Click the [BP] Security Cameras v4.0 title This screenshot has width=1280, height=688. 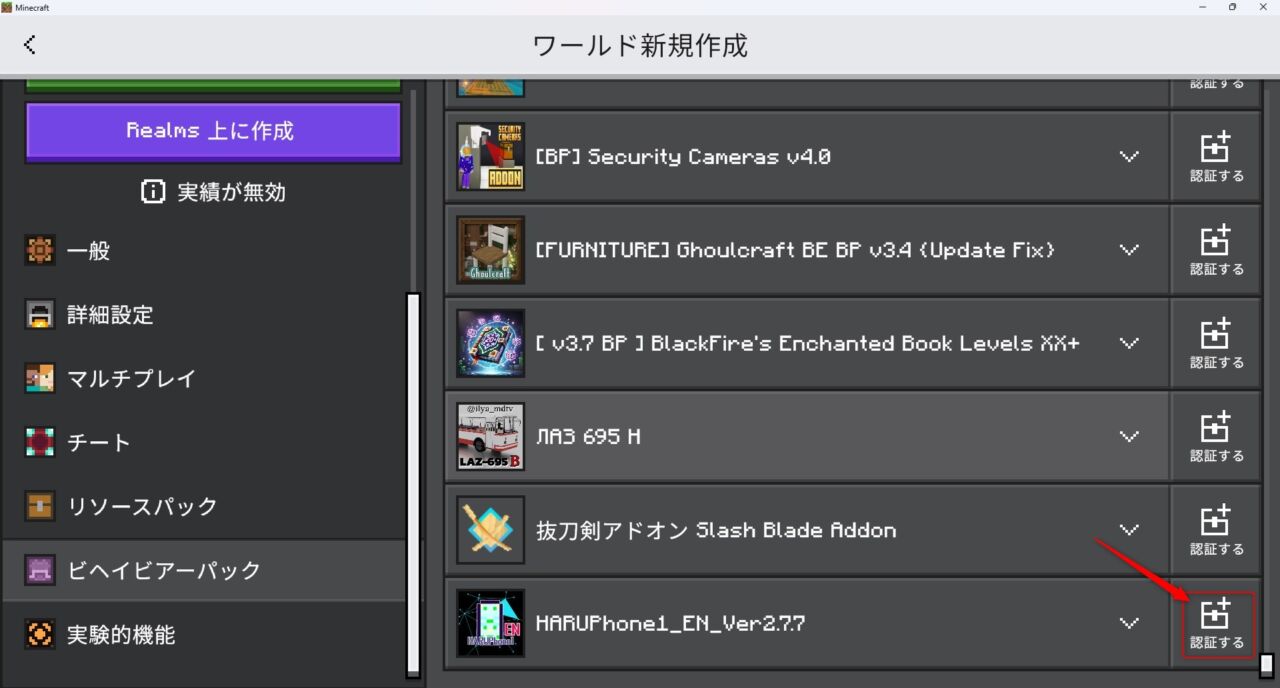click(x=683, y=157)
